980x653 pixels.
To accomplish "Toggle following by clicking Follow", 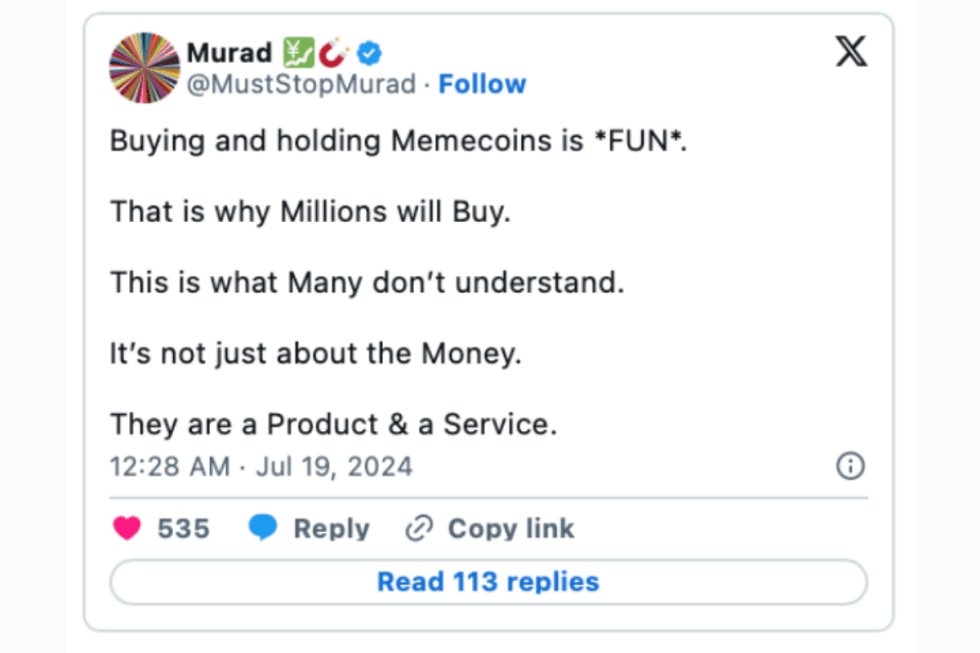I will click(483, 84).
